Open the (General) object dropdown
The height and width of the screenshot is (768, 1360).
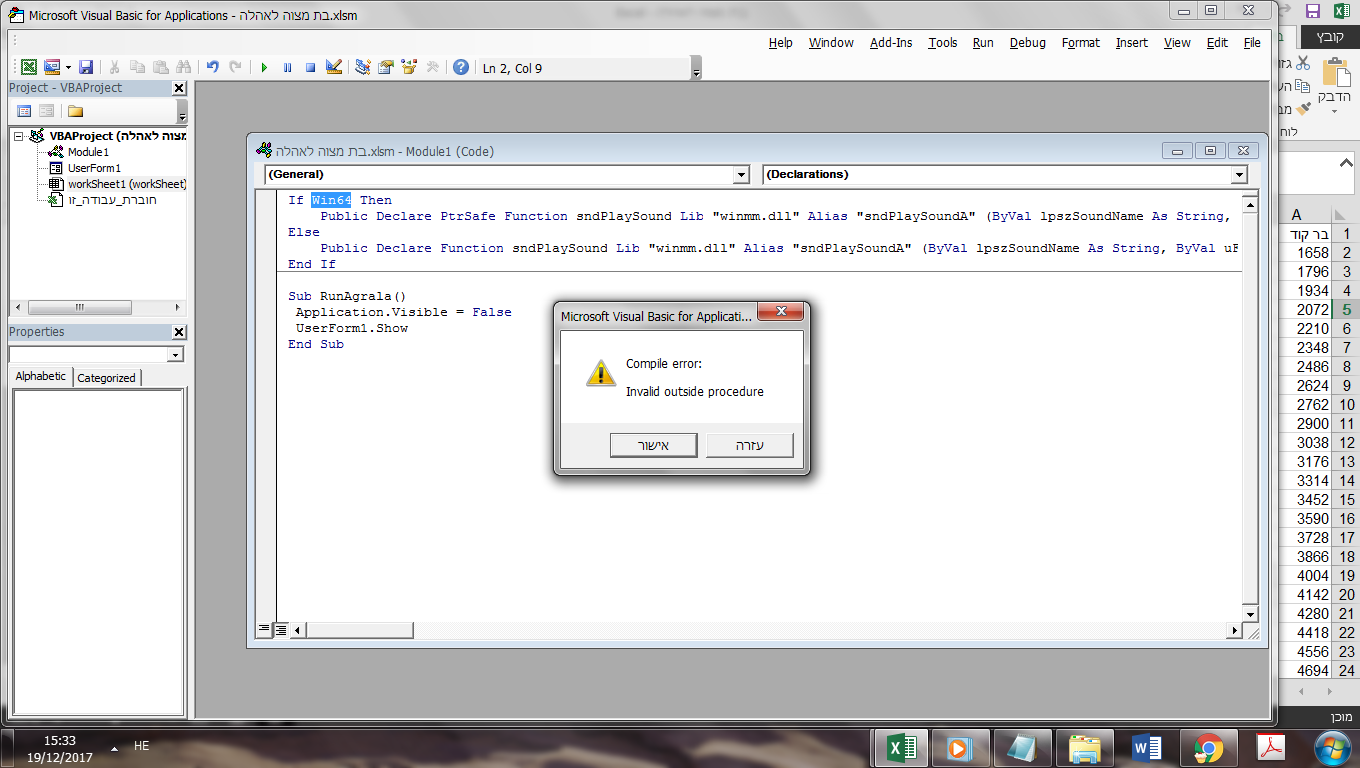coord(741,175)
